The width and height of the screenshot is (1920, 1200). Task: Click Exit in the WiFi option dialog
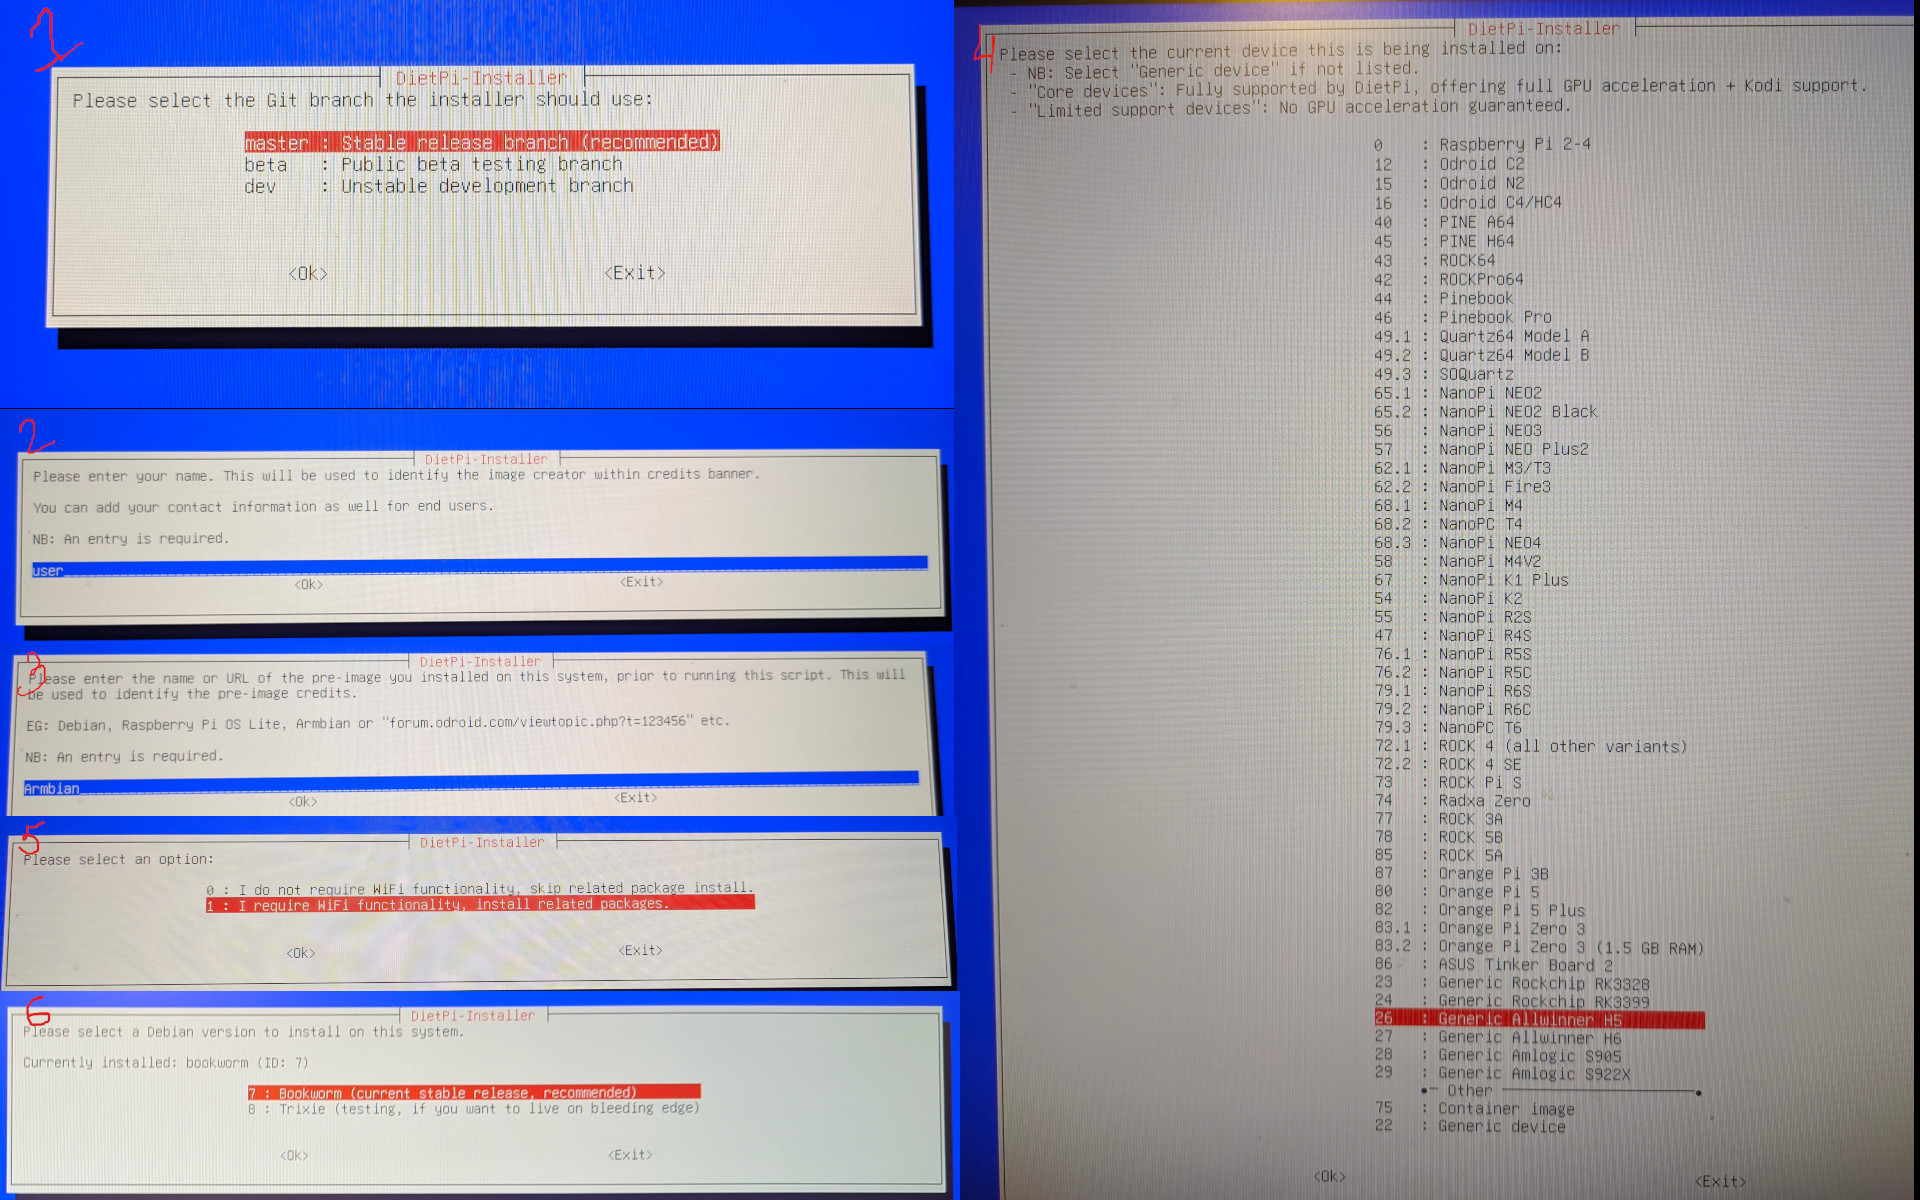click(x=640, y=950)
